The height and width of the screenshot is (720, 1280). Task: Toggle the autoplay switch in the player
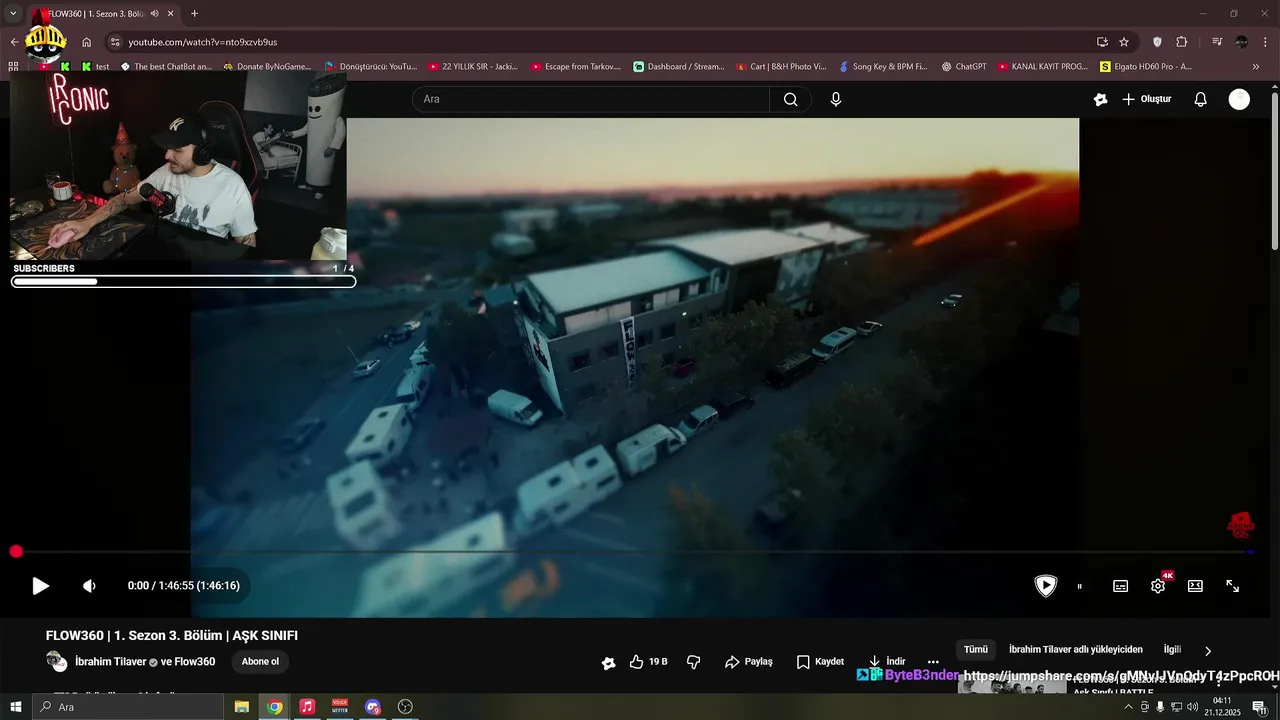click(x=1080, y=586)
